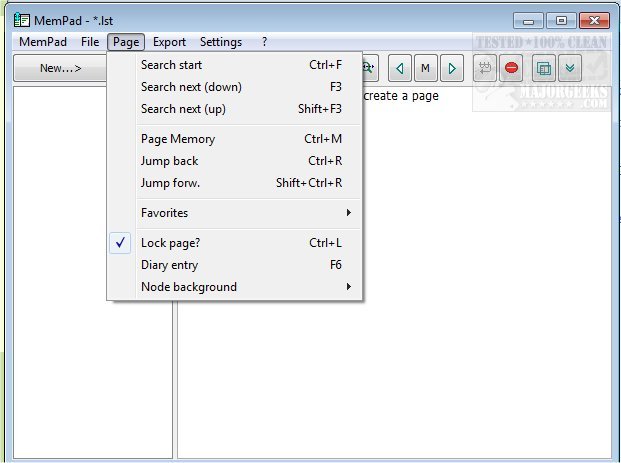Image resolution: width=621 pixels, height=463 pixels.
Task: Click the New...> button
Action: pyautogui.click(x=60, y=68)
